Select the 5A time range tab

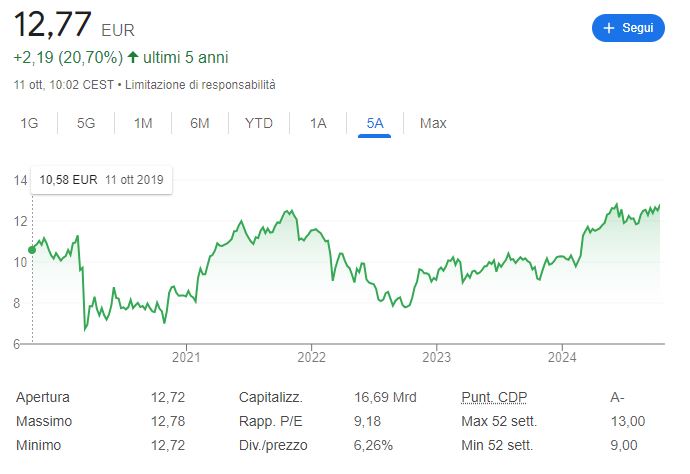[375, 123]
